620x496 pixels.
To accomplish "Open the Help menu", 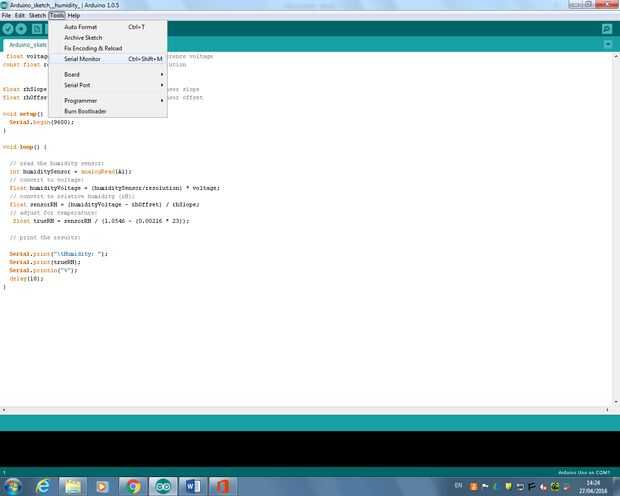I will (x=74, y=15).
